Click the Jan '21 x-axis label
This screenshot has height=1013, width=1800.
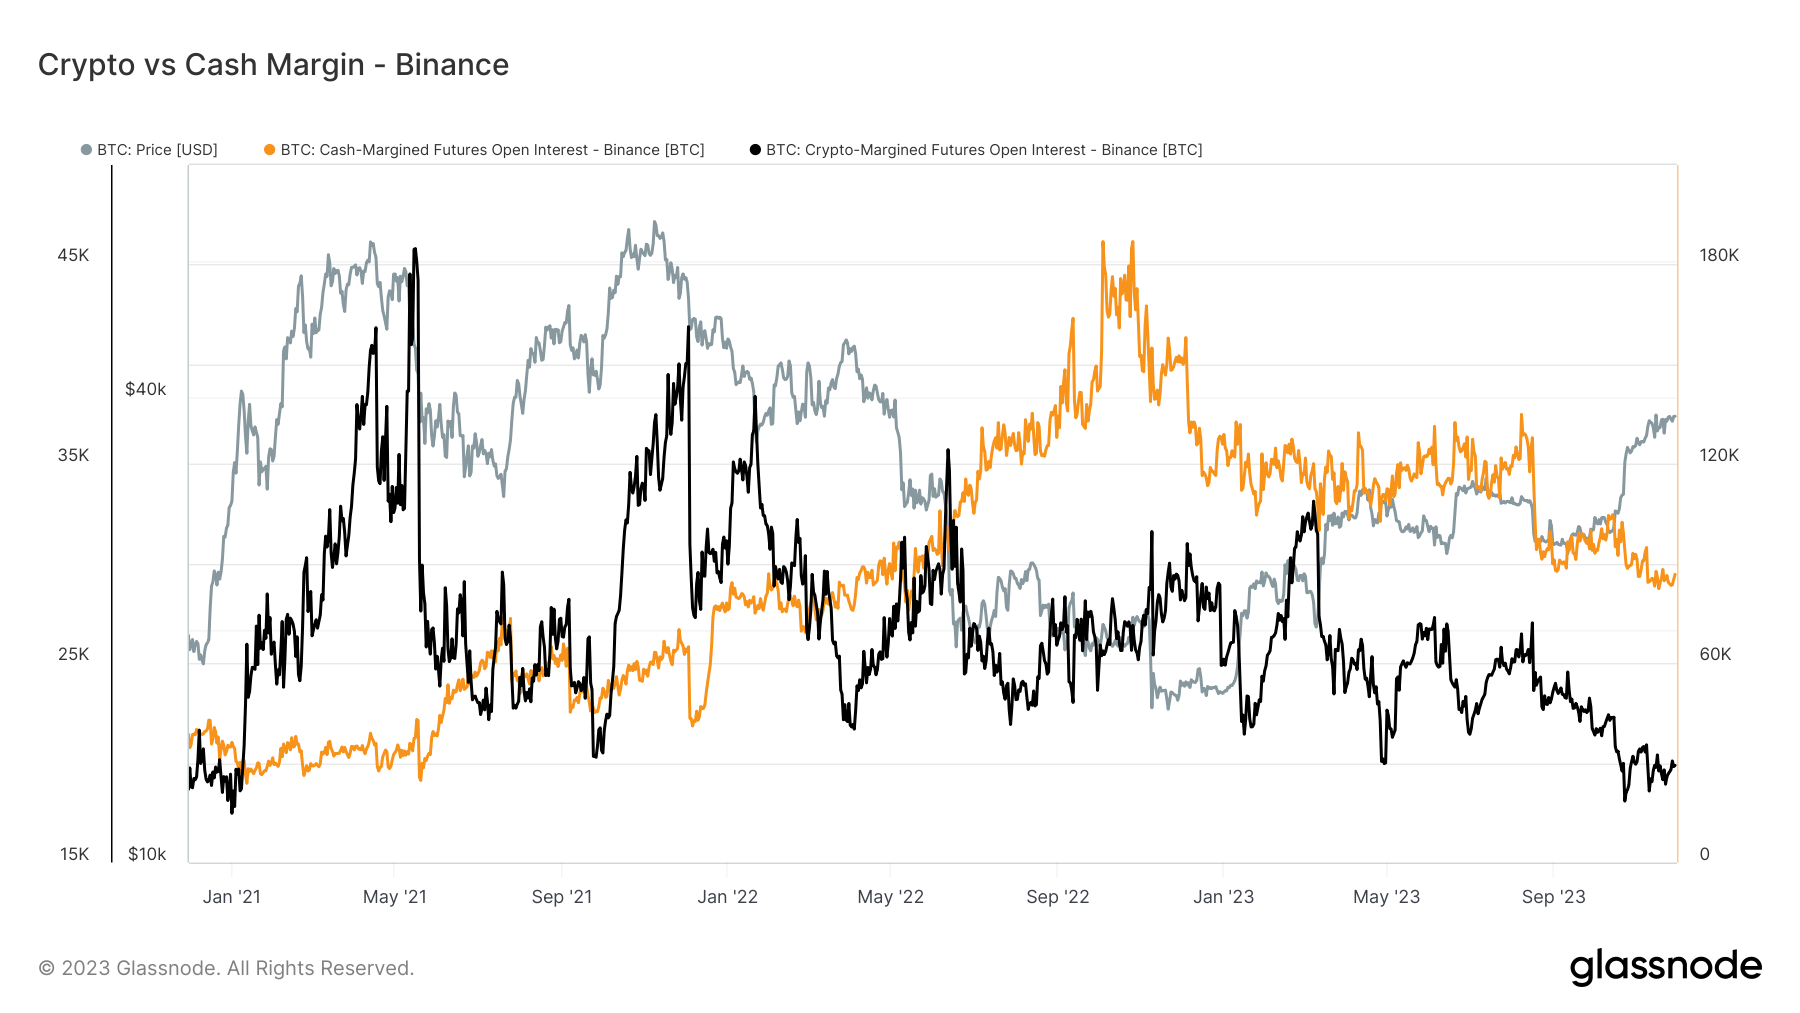(x=232, y=897)
